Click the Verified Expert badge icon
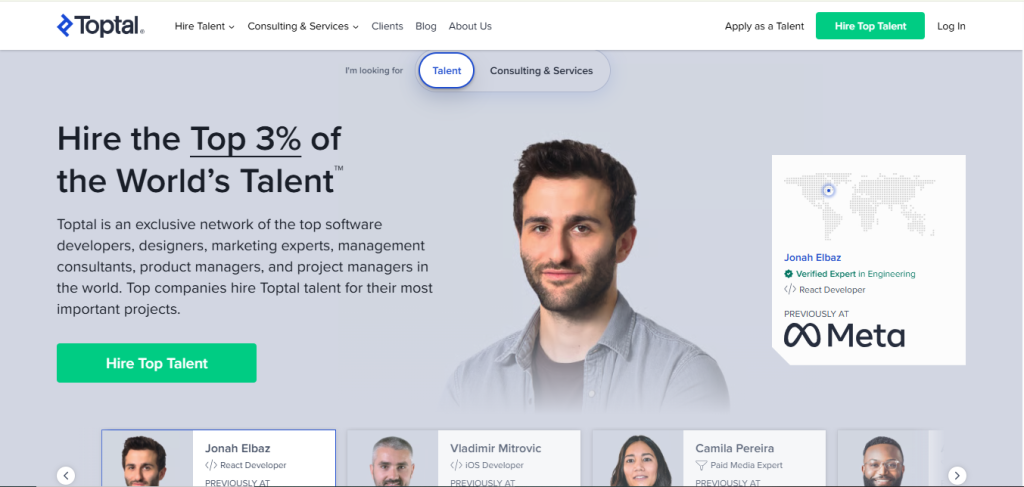This screenshot has width=1024, height=487. tap(788, 274)
